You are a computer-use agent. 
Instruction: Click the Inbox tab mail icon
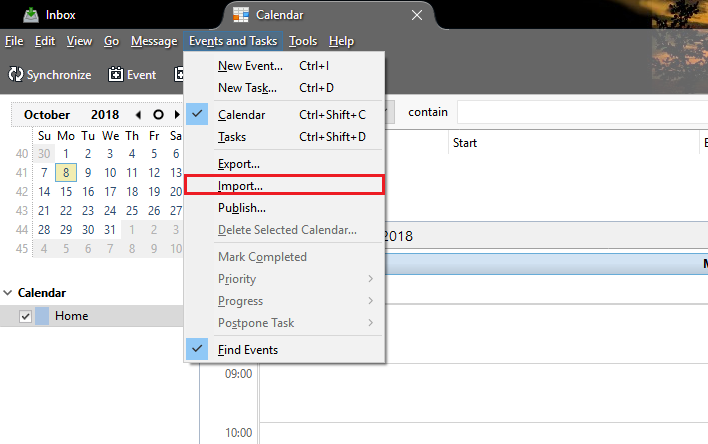[x=31, y=15]
